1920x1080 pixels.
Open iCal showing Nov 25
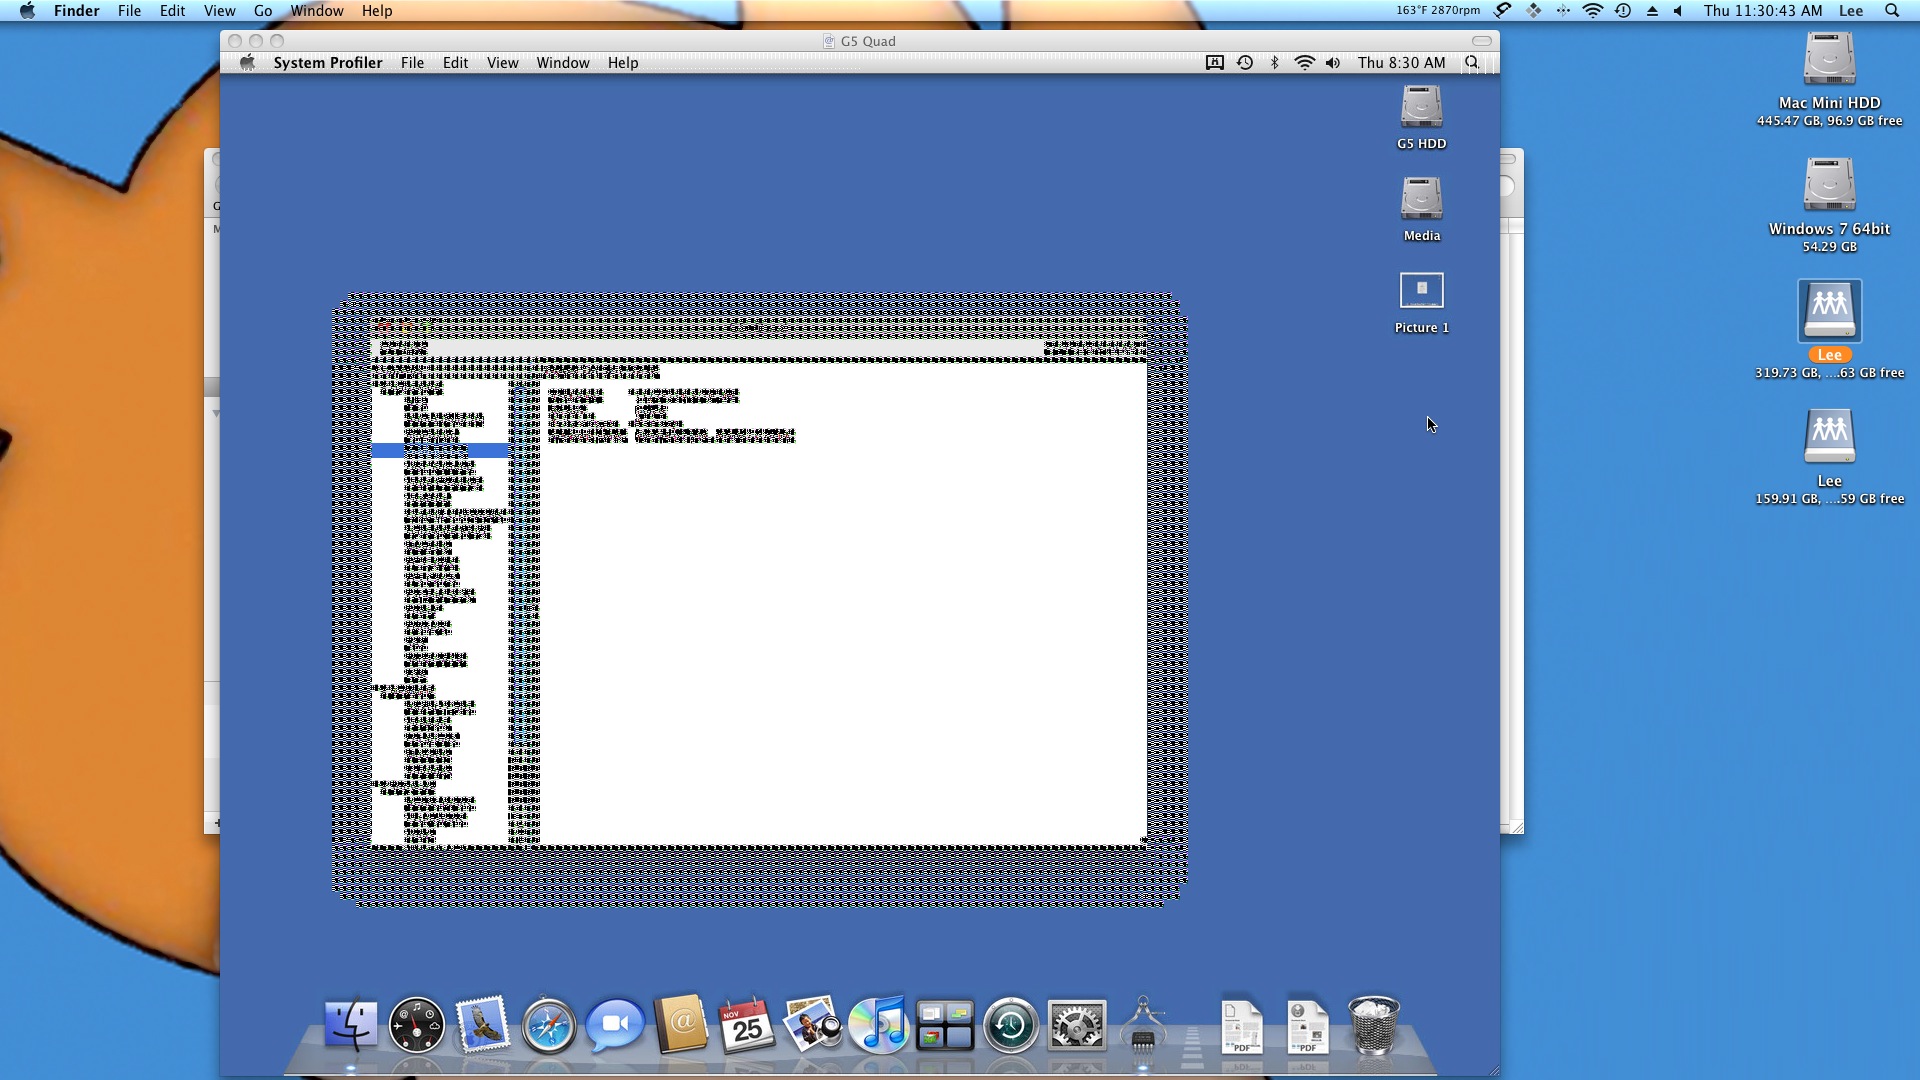pos(746,1026)
